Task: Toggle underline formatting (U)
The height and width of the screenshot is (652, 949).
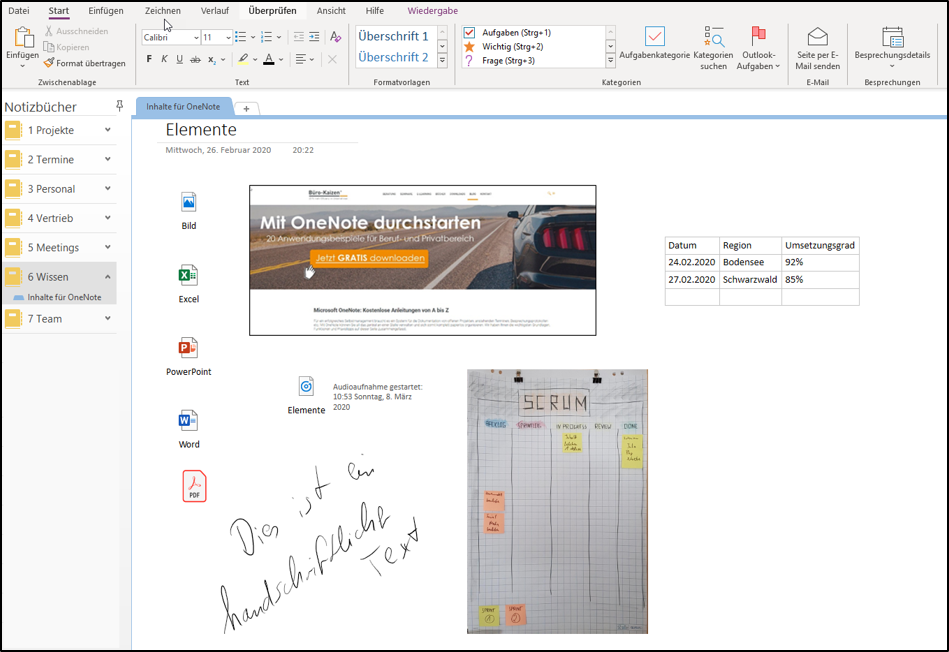Action: [x=179, y=59]
